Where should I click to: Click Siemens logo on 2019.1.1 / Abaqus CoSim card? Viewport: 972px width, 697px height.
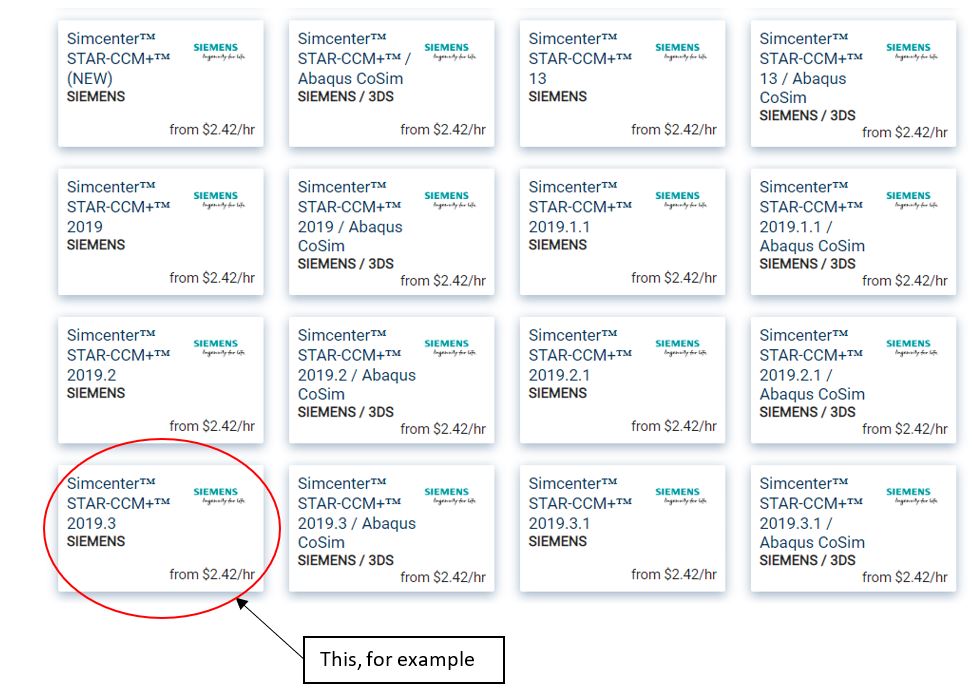912,200
